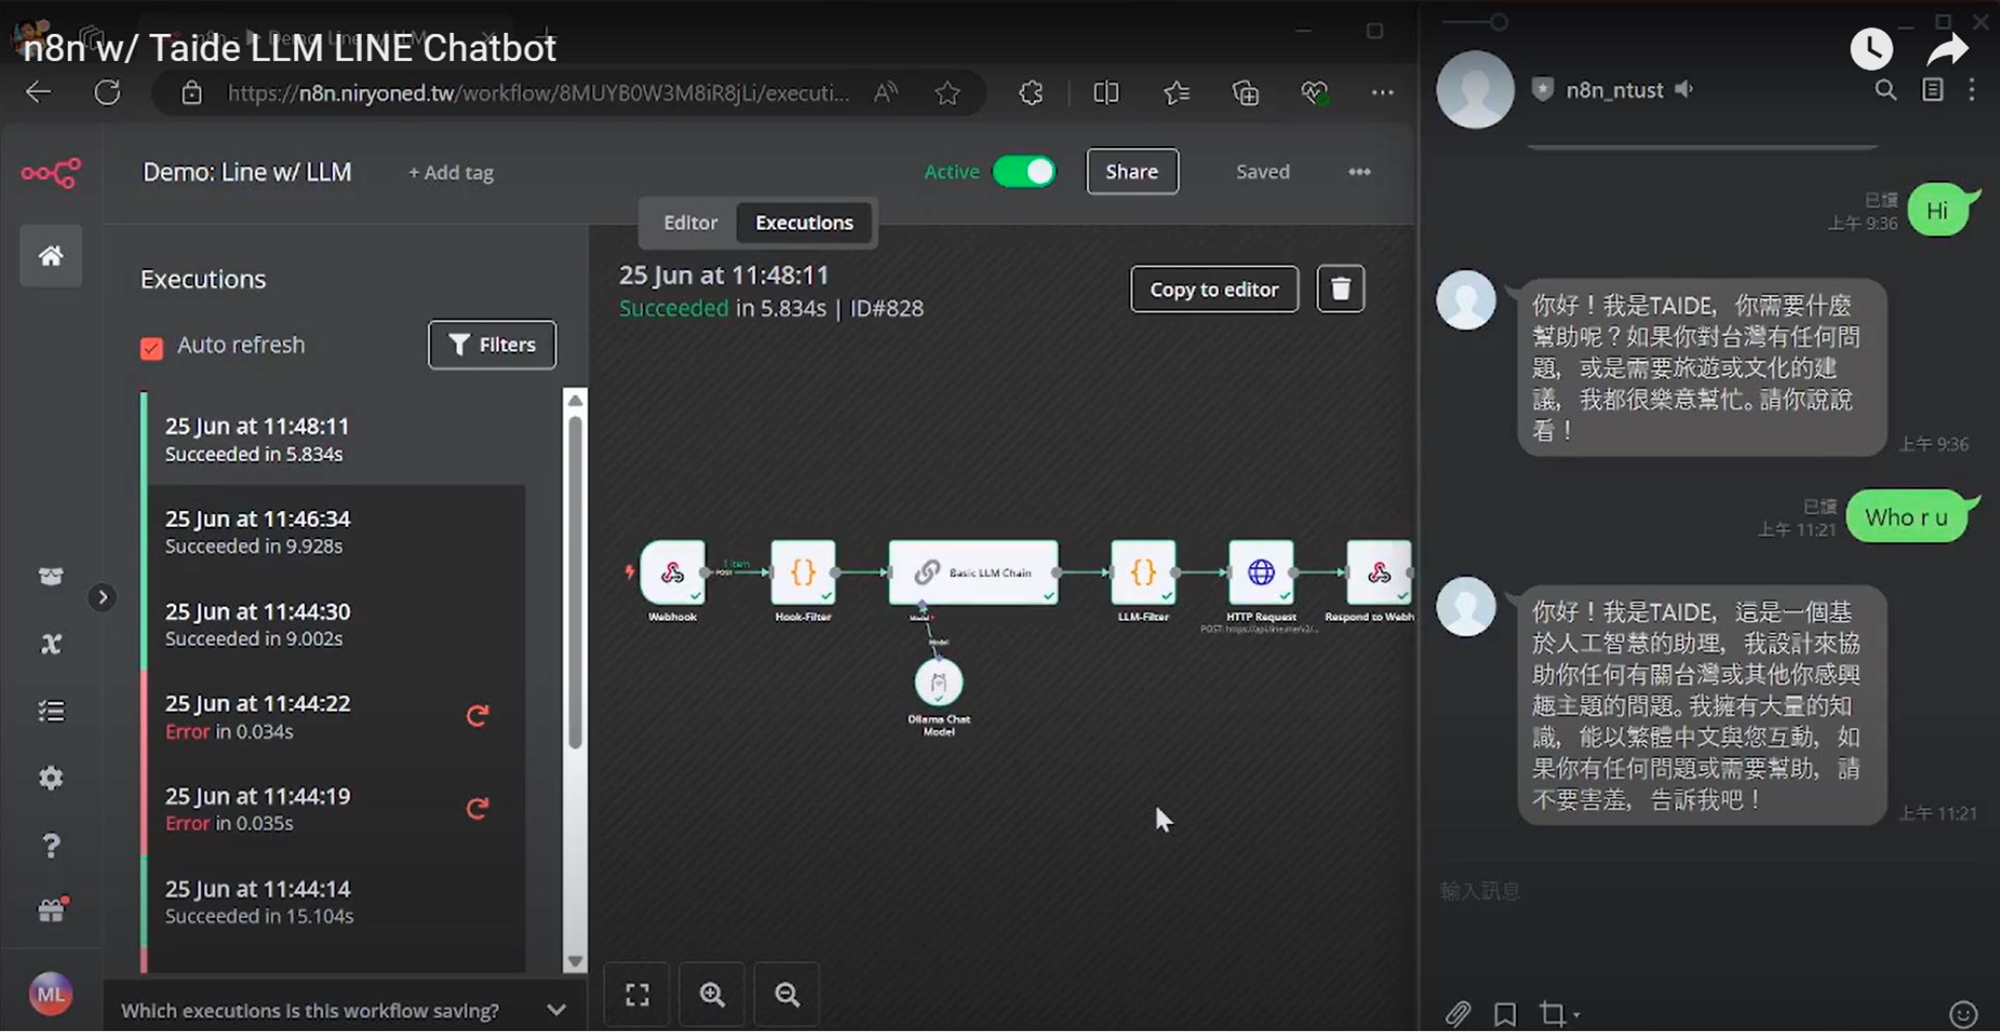Screen dimensions: 2000x1032
Task: Expand "Which executions is this workflow saving?"
Action: (556, 1010)
